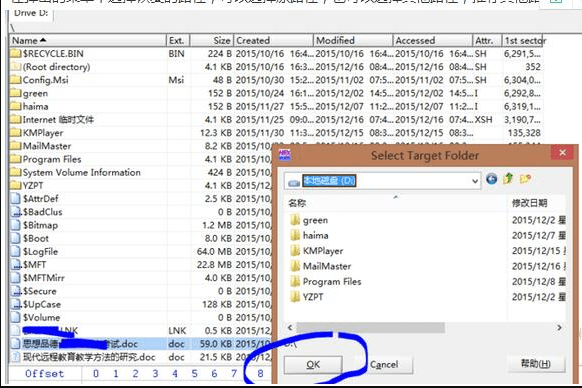
Task: Open the drive location dropdown
Action: (474, 181)
